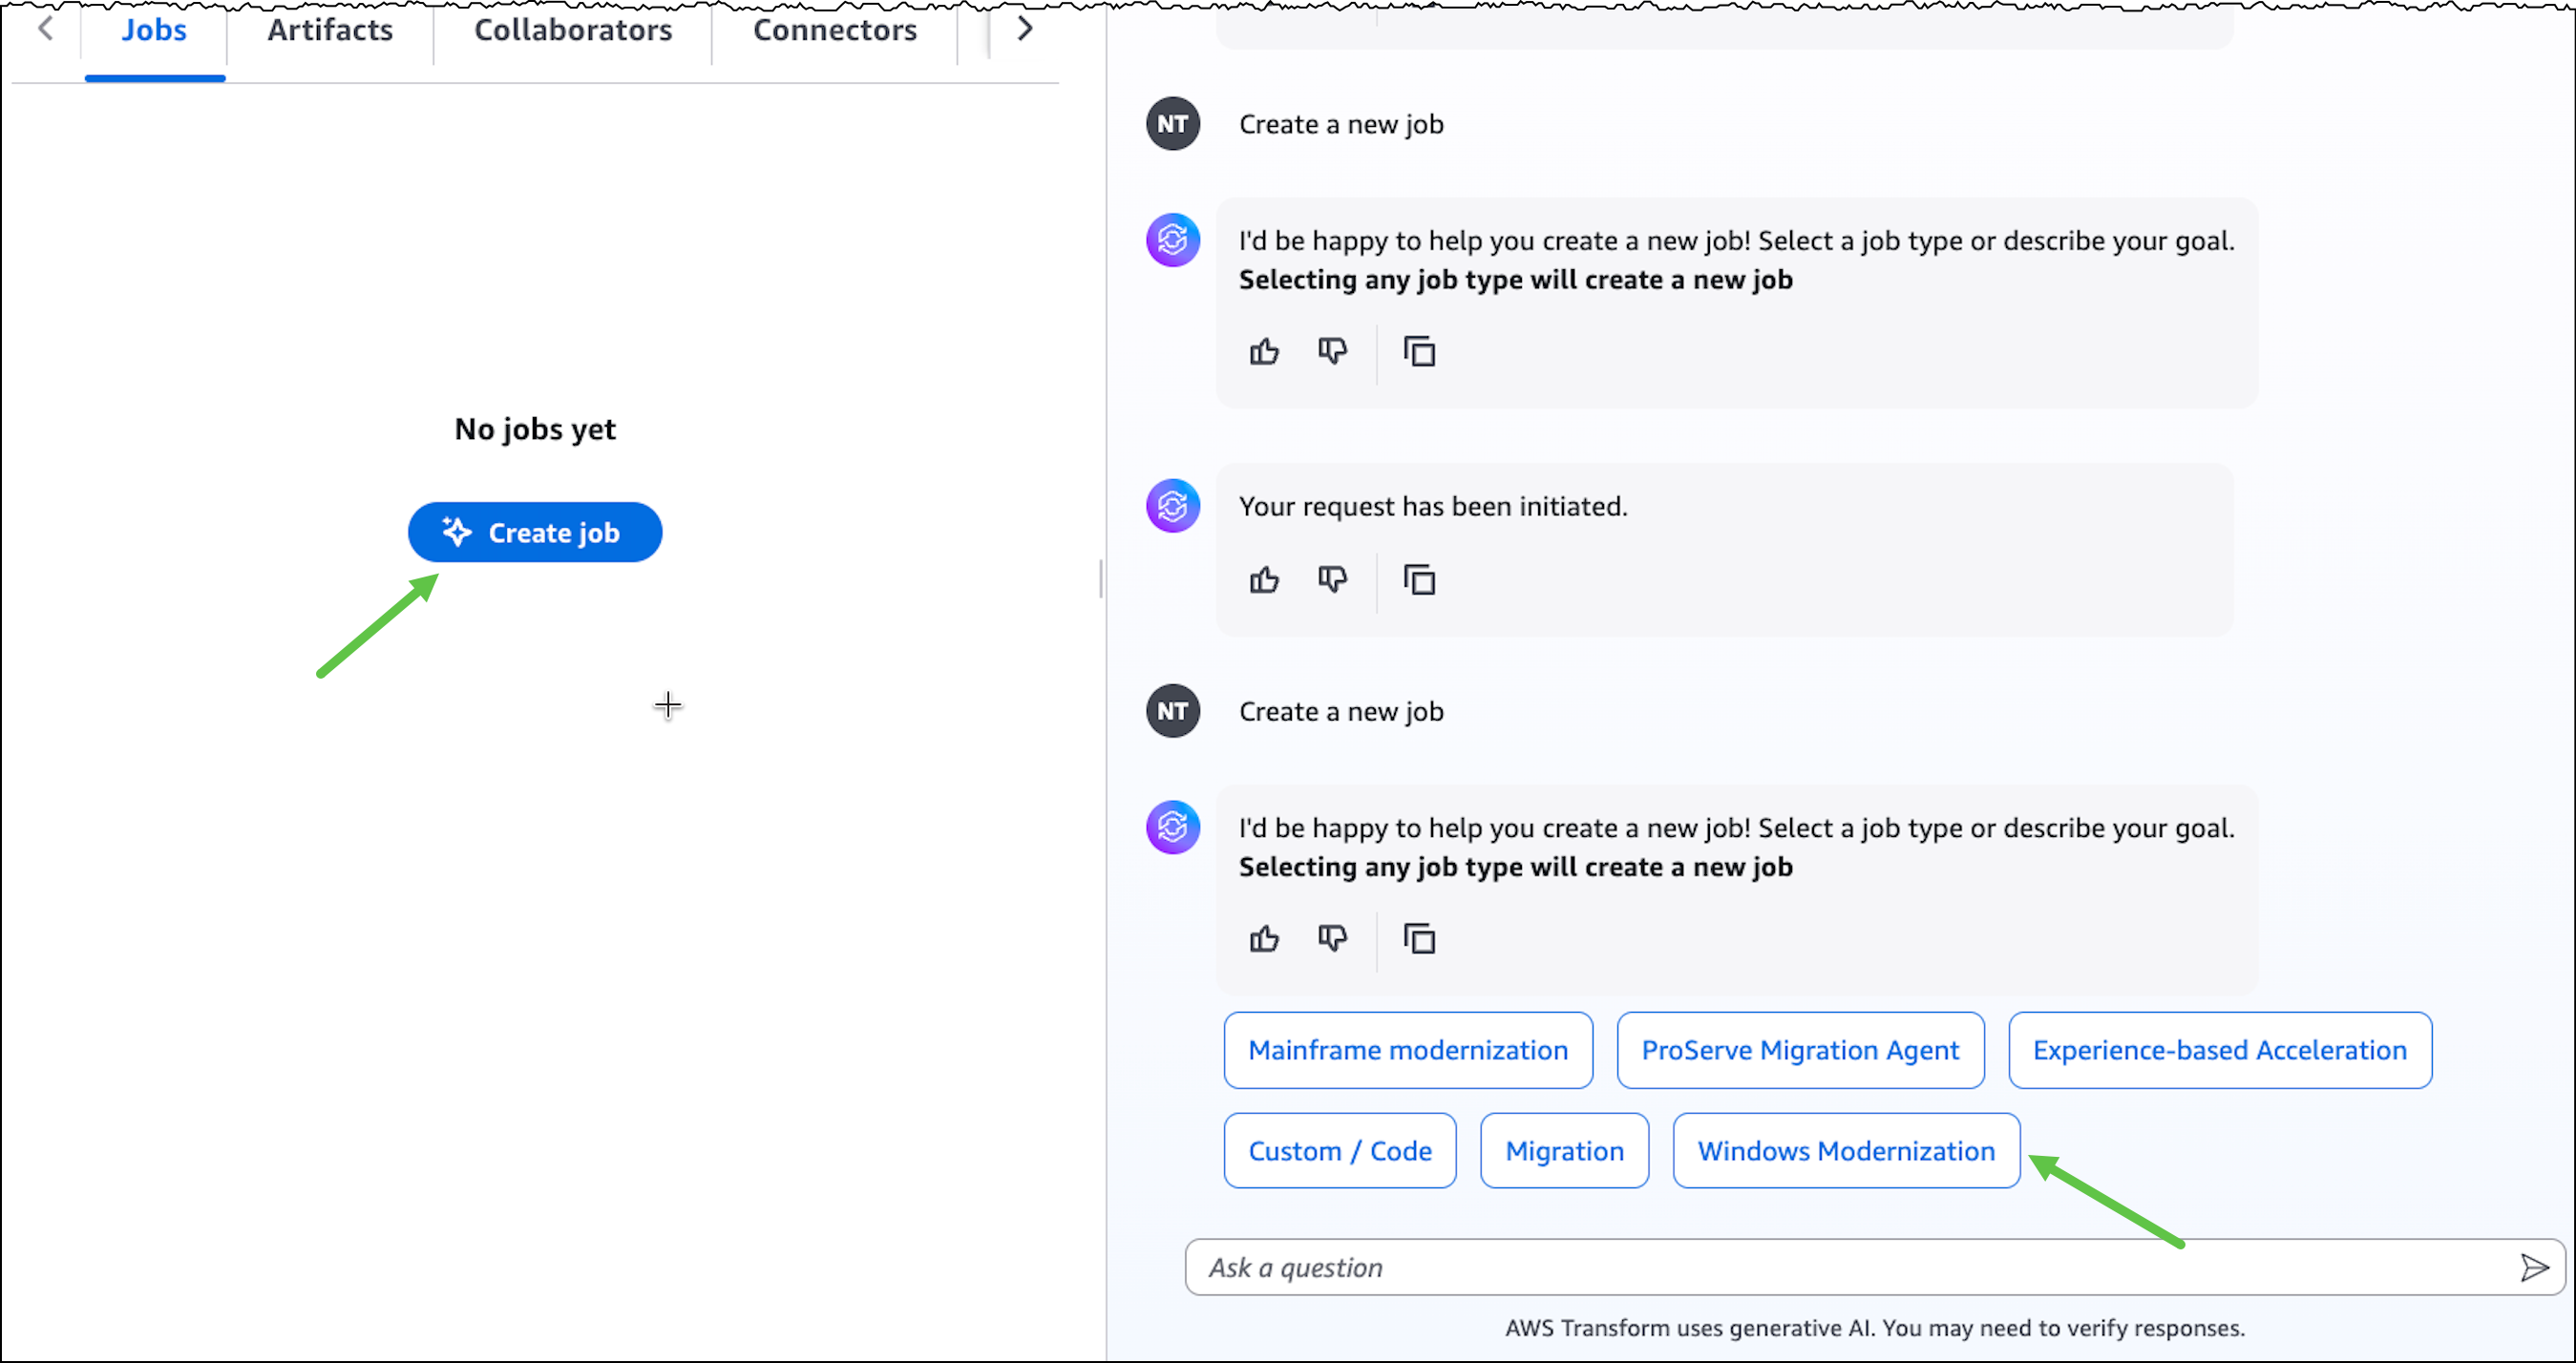Give thumbs down on "Your request has been initiated"

point(1334,580)
